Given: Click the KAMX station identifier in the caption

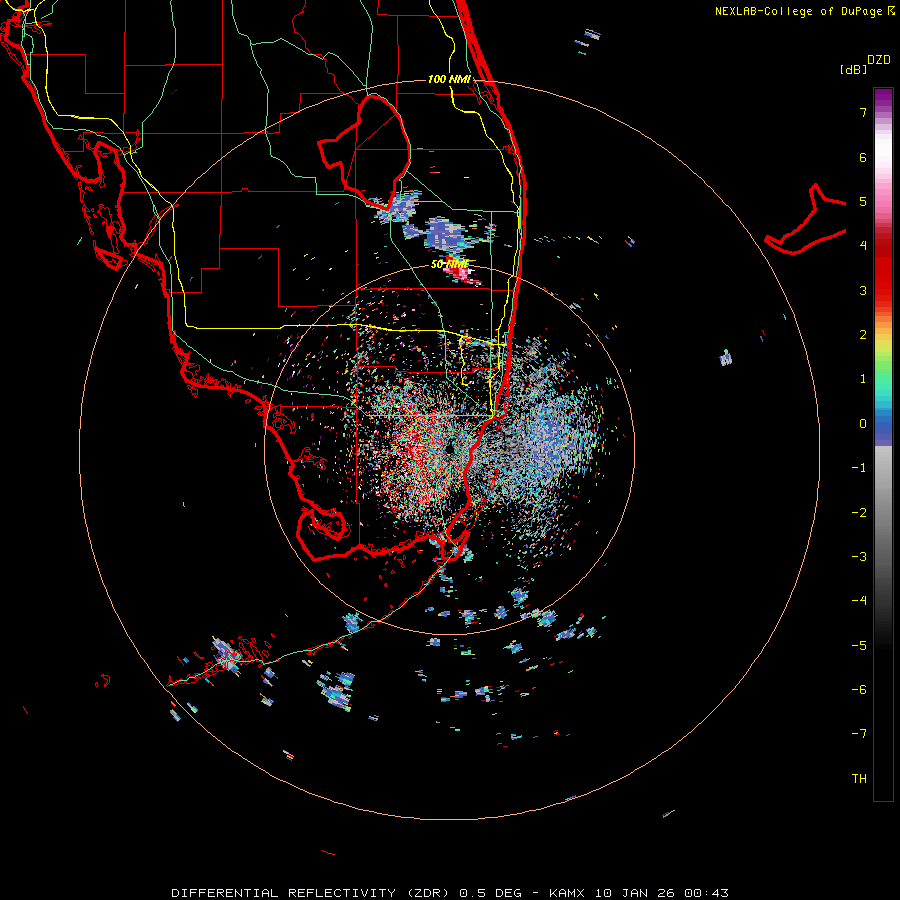Looking at the screenshot, I should coord(567,893).
